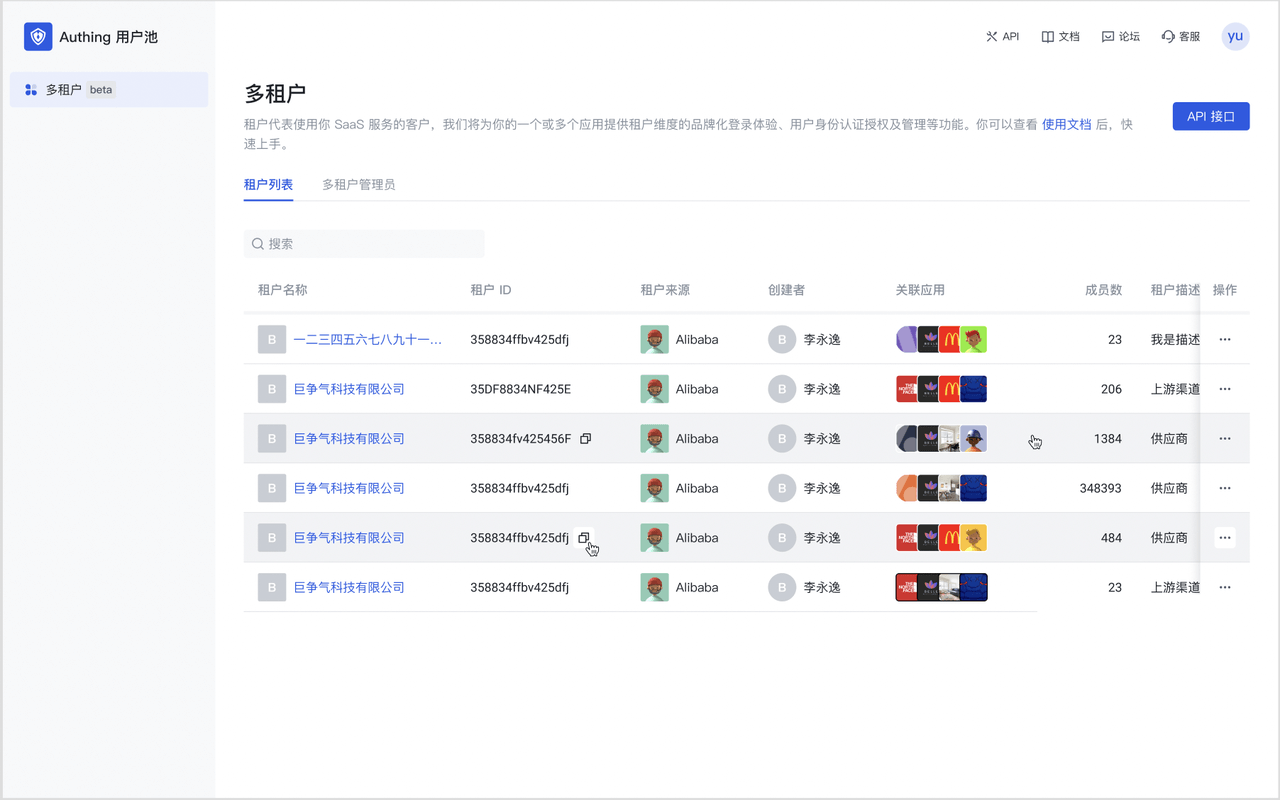Focus the 搜索 search input field
This screenshot has height=800, width=1280.
coord(370,244)
